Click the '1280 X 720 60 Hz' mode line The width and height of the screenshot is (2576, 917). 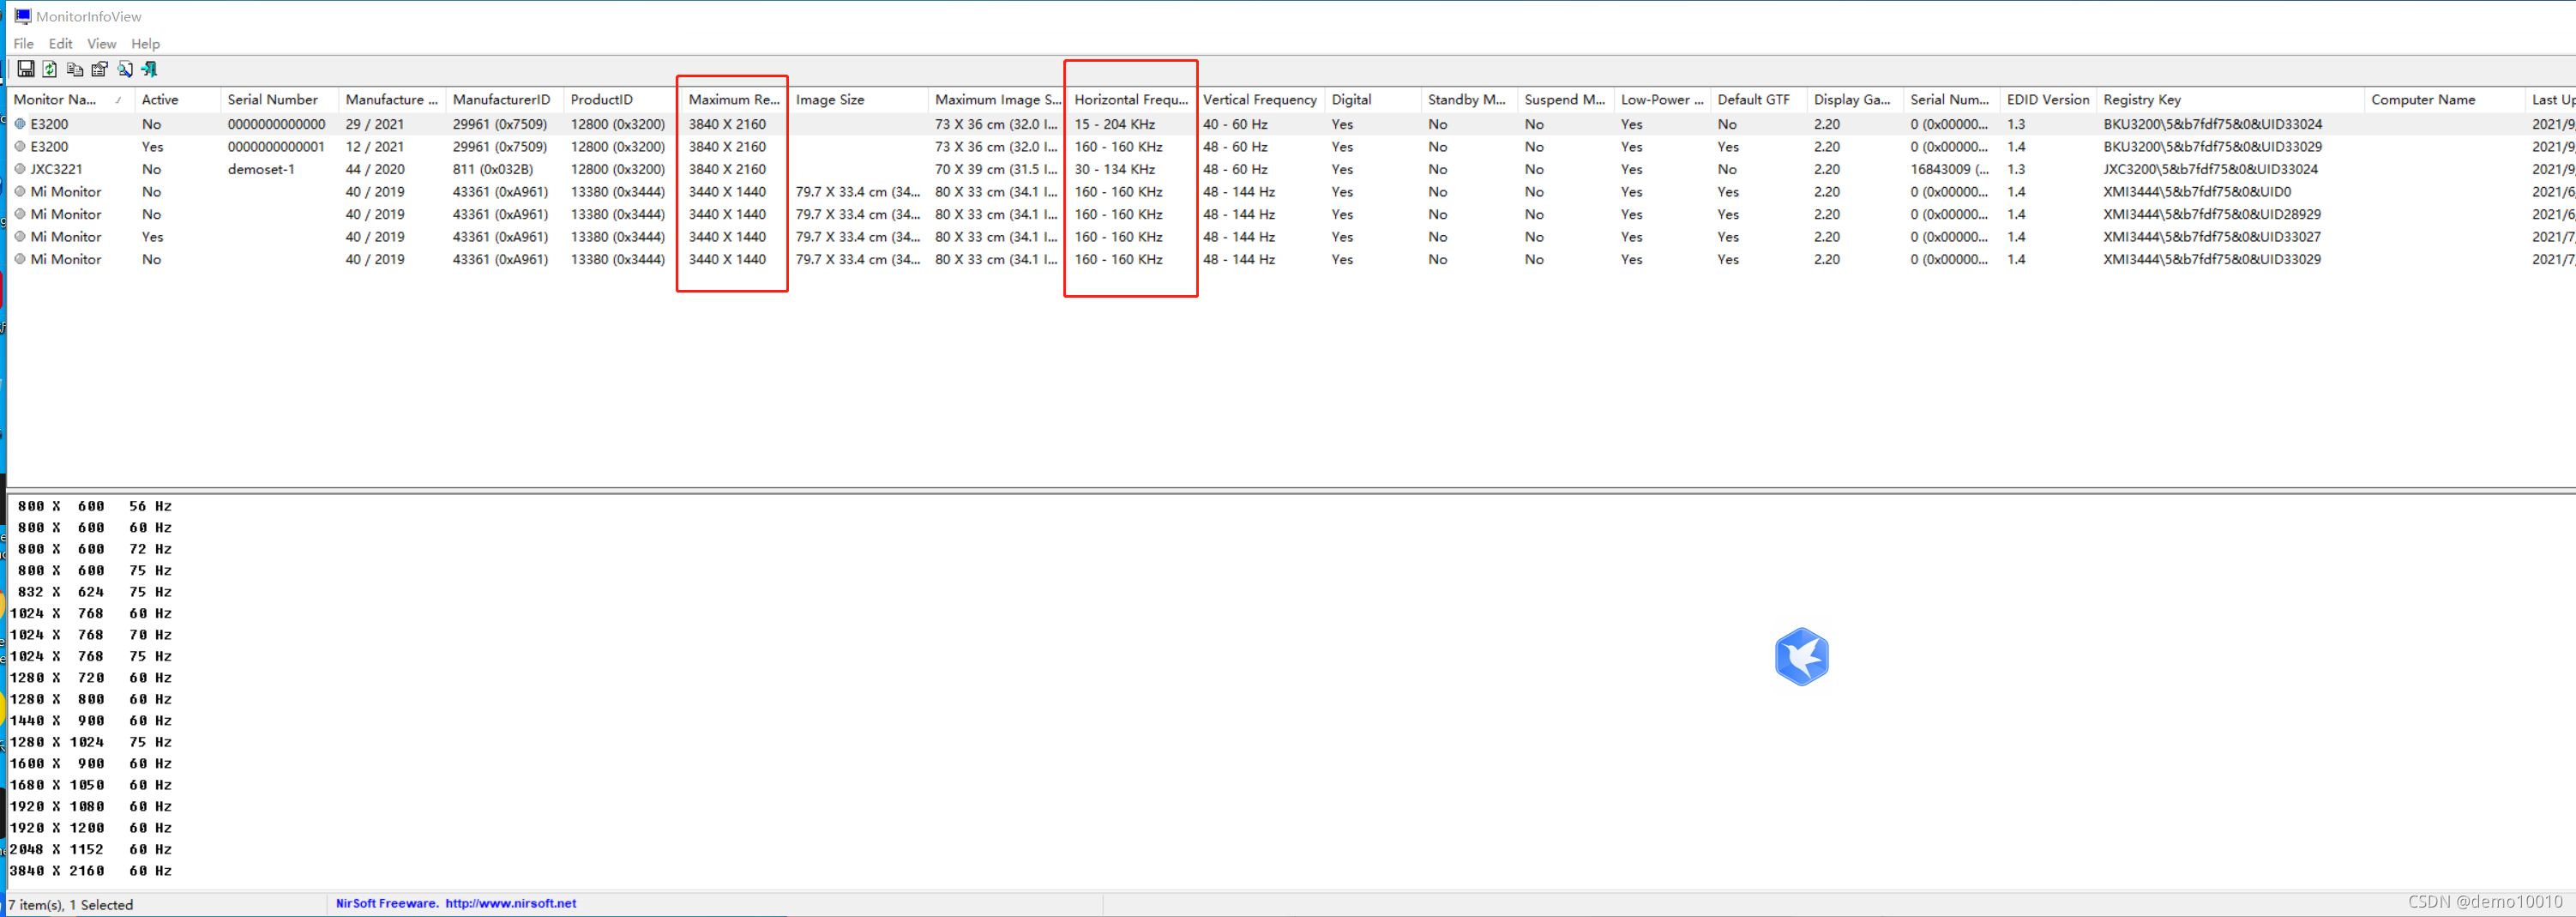[90, 678]
